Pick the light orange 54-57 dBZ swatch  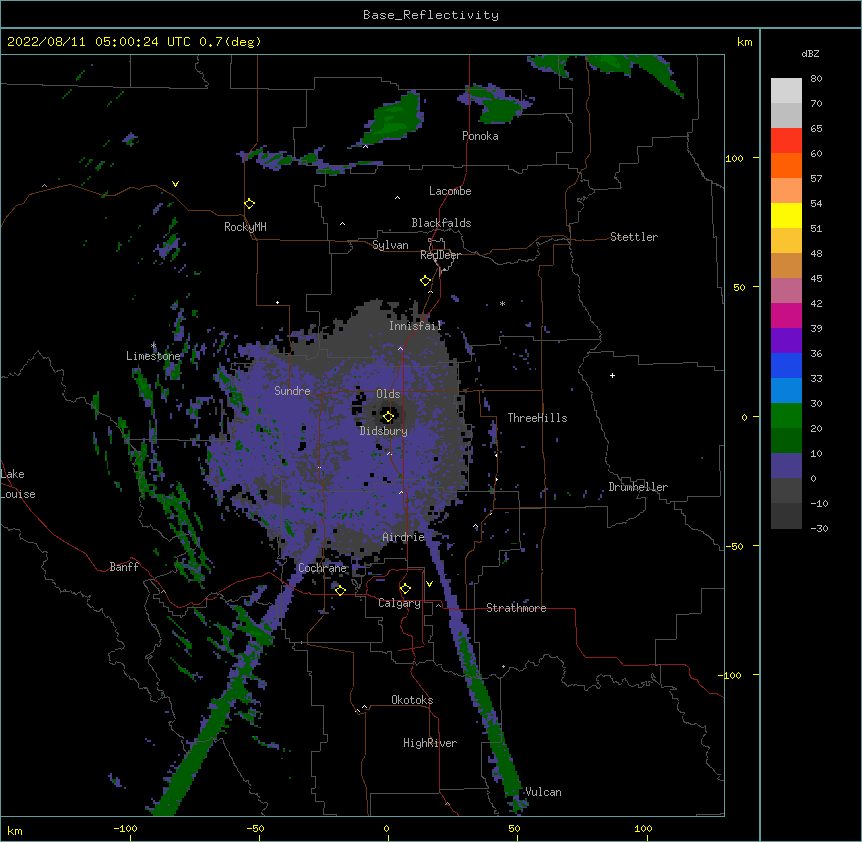(786, 191)
